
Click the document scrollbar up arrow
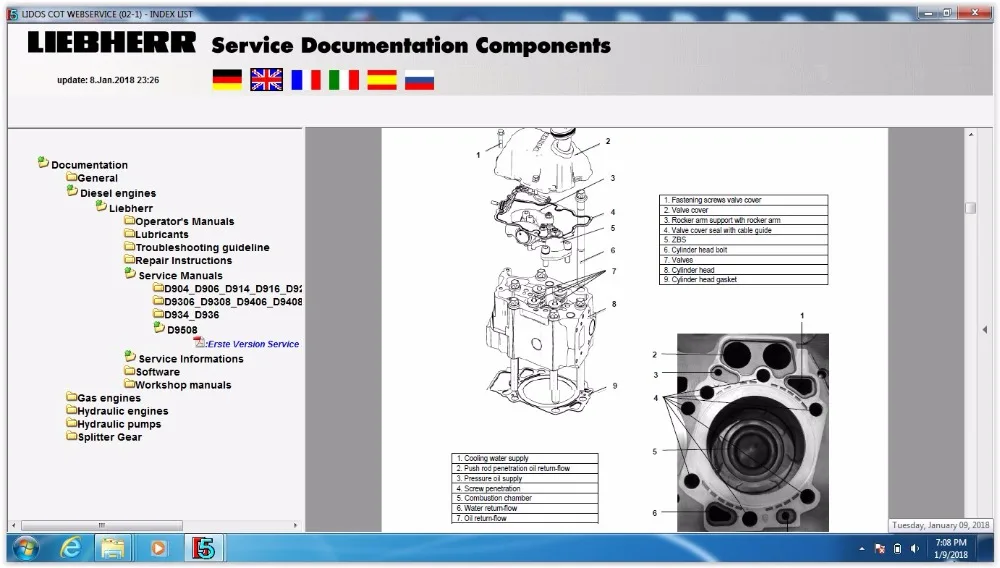971,135
